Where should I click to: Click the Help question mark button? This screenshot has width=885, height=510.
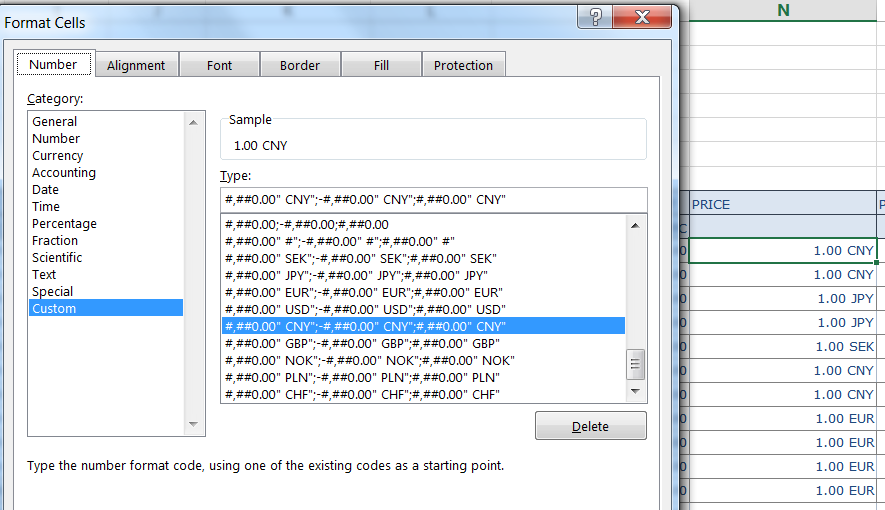tap(595, 17)
